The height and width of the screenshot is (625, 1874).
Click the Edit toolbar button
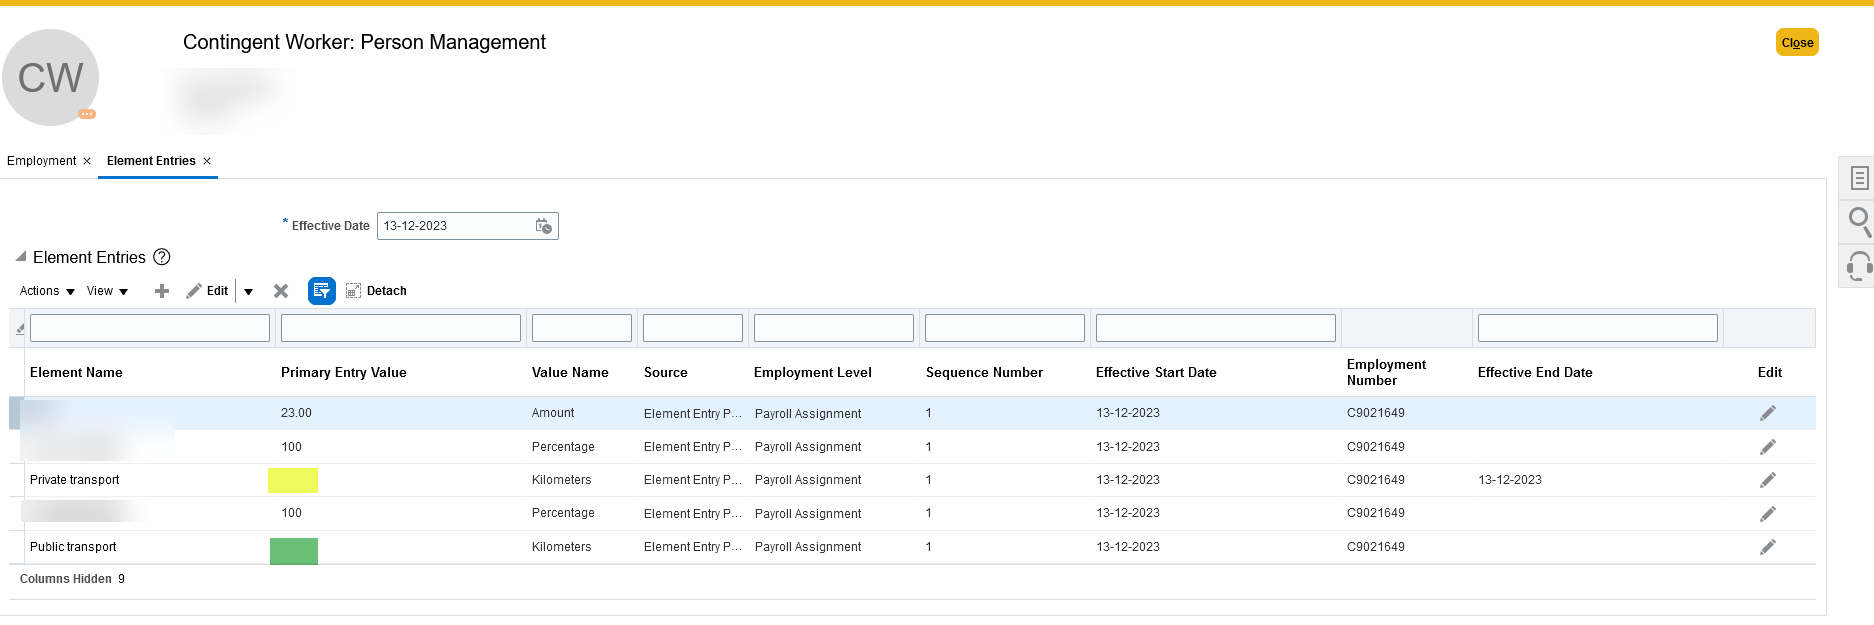[x=207, y=291]
